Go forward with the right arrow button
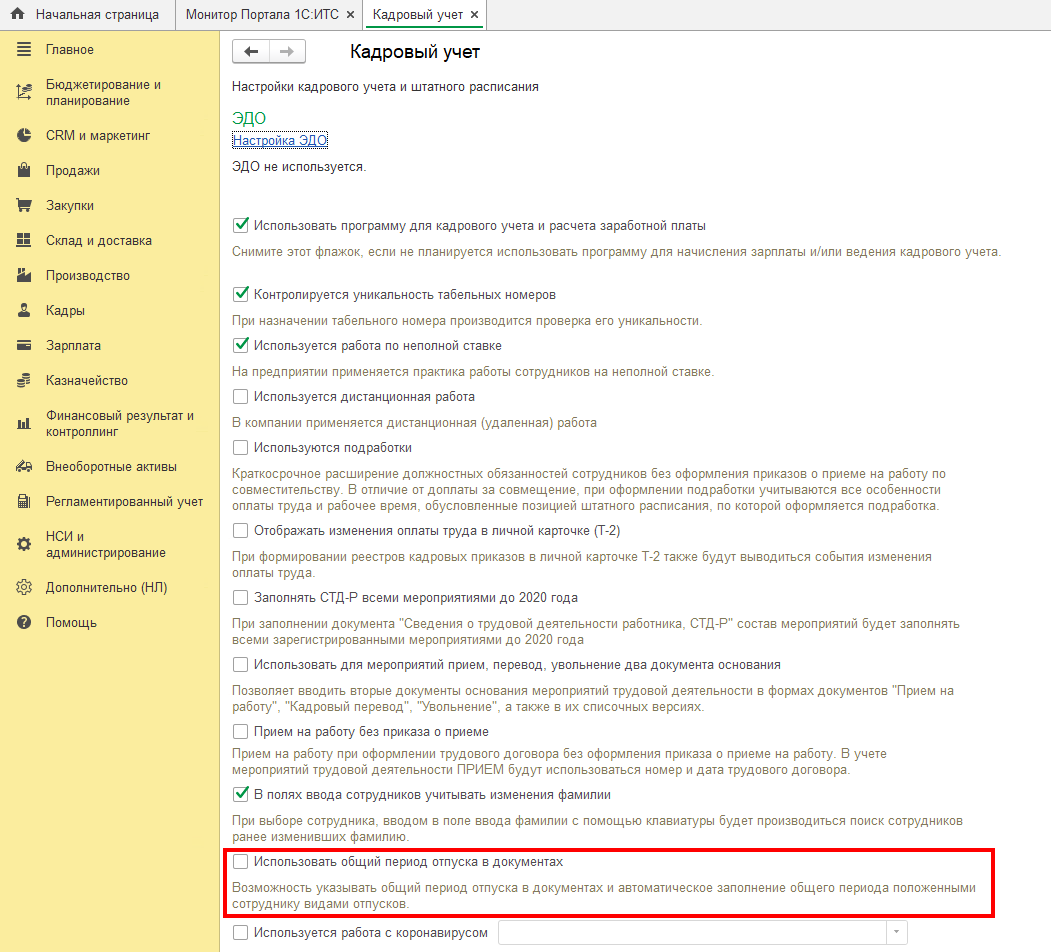Viewport: 1051px width, 952px height. coord(287,52)
